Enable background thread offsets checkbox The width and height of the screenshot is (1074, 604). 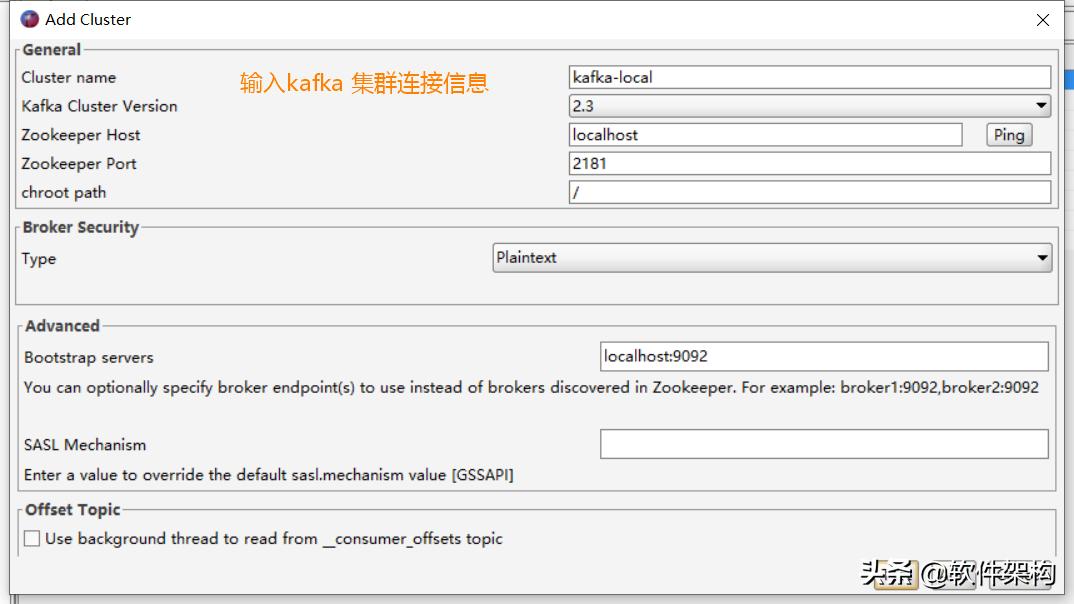pyautogui.click(x=32, y=538)
